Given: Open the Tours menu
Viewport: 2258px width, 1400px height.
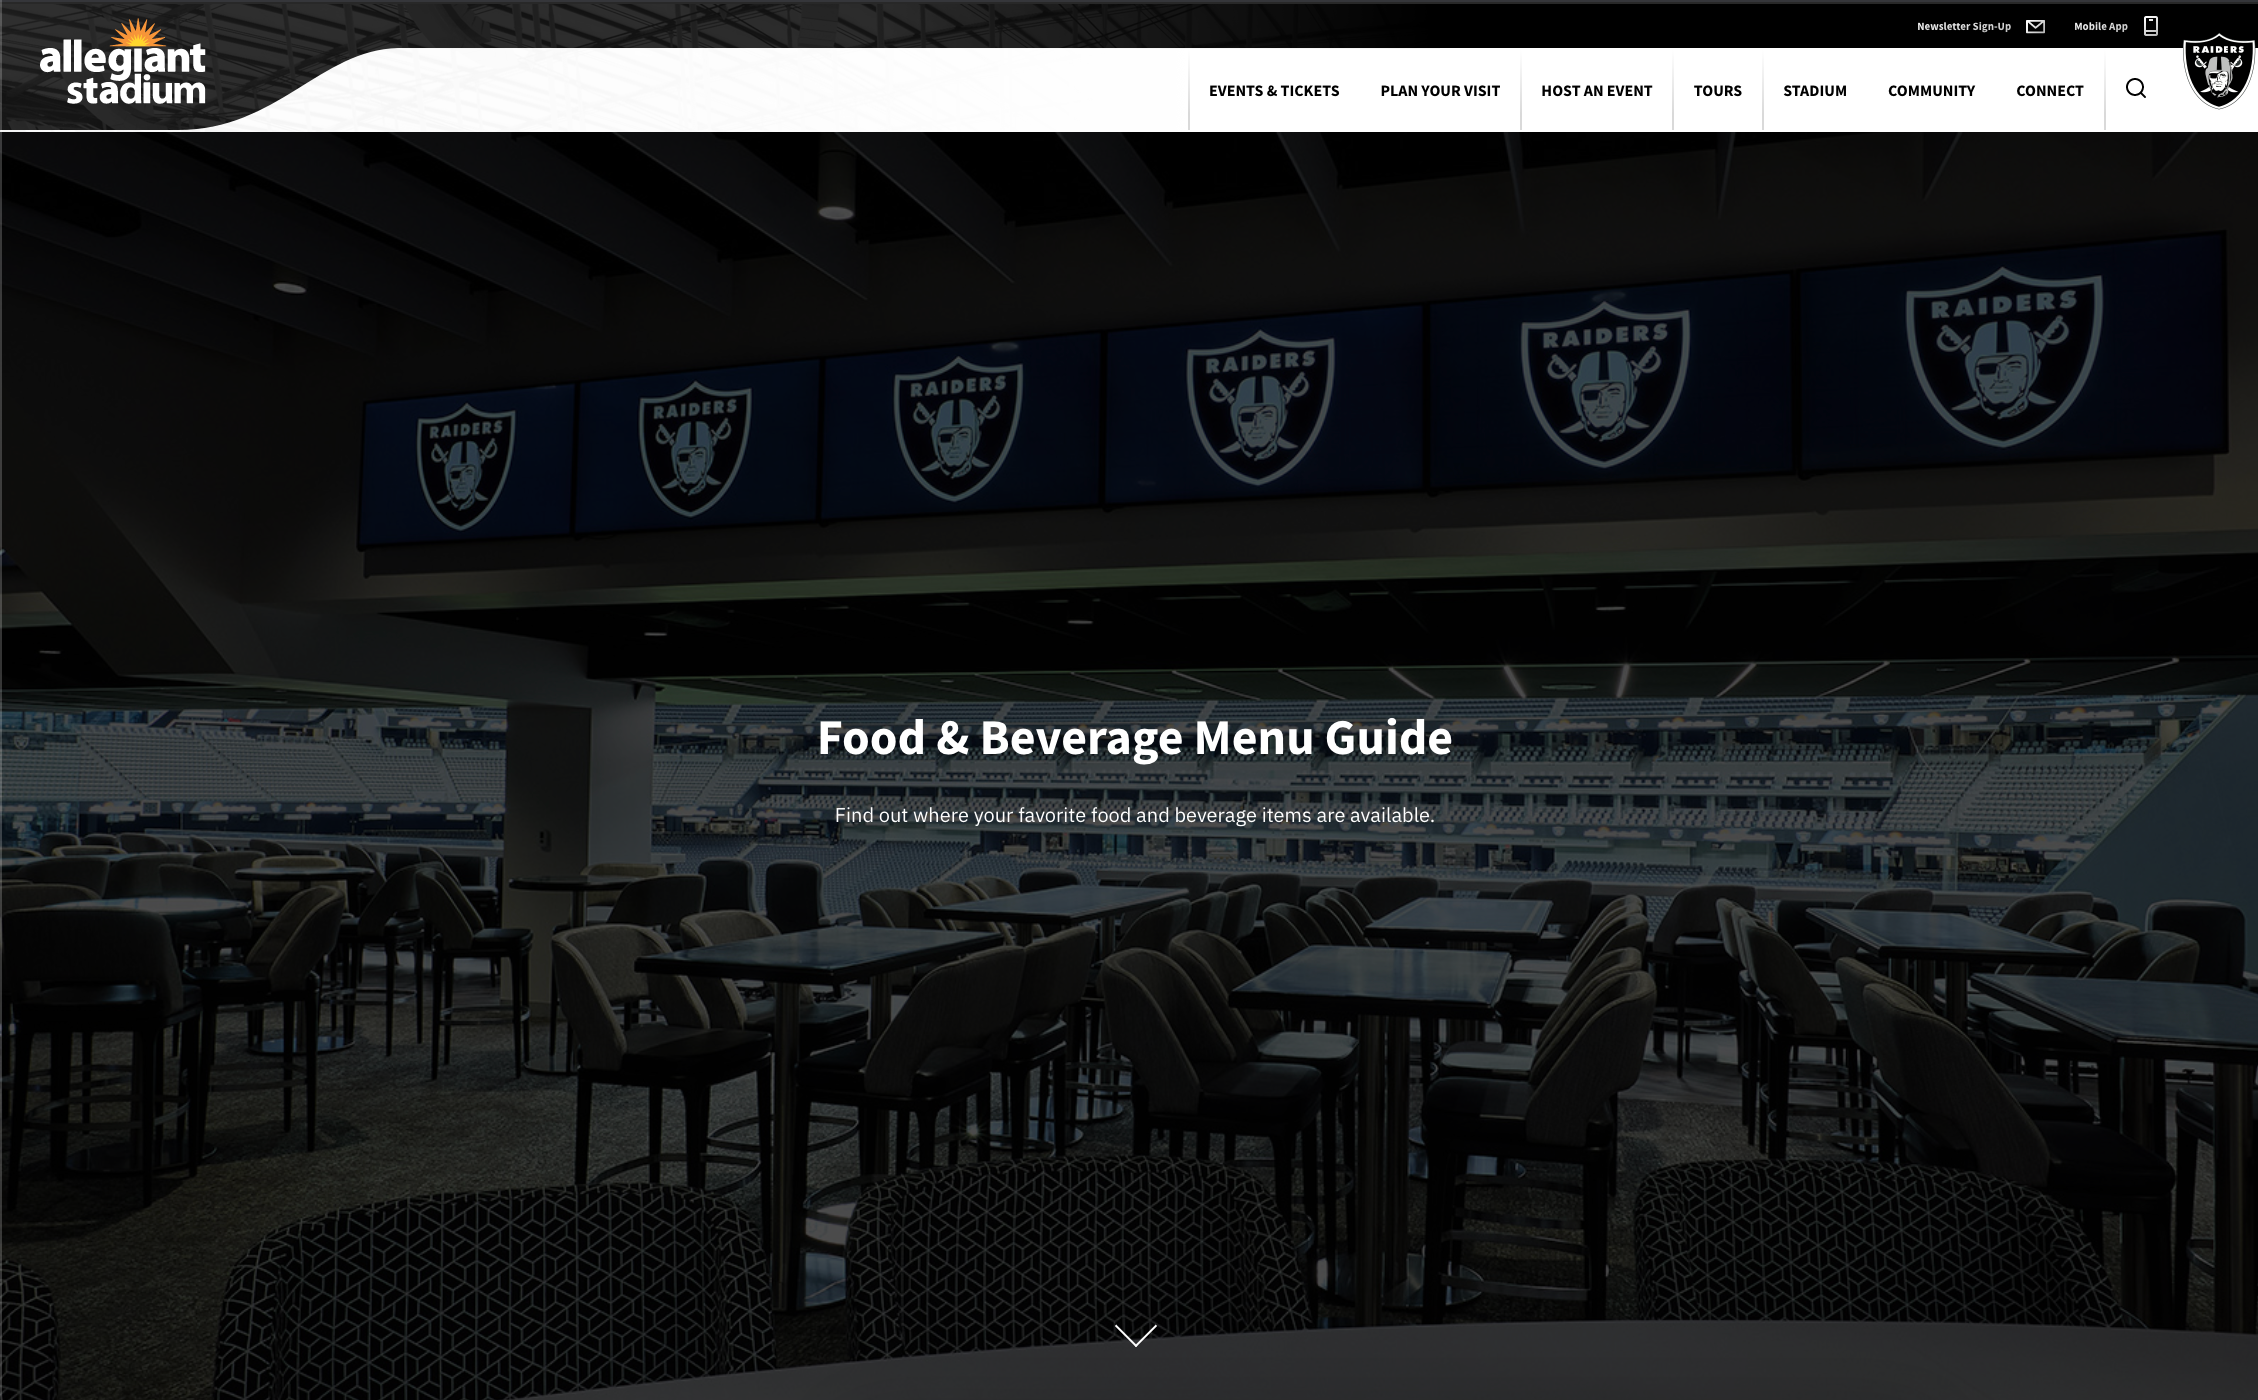Looking at the screenshot, I should pyautogui.click(x=1717, y=91).
